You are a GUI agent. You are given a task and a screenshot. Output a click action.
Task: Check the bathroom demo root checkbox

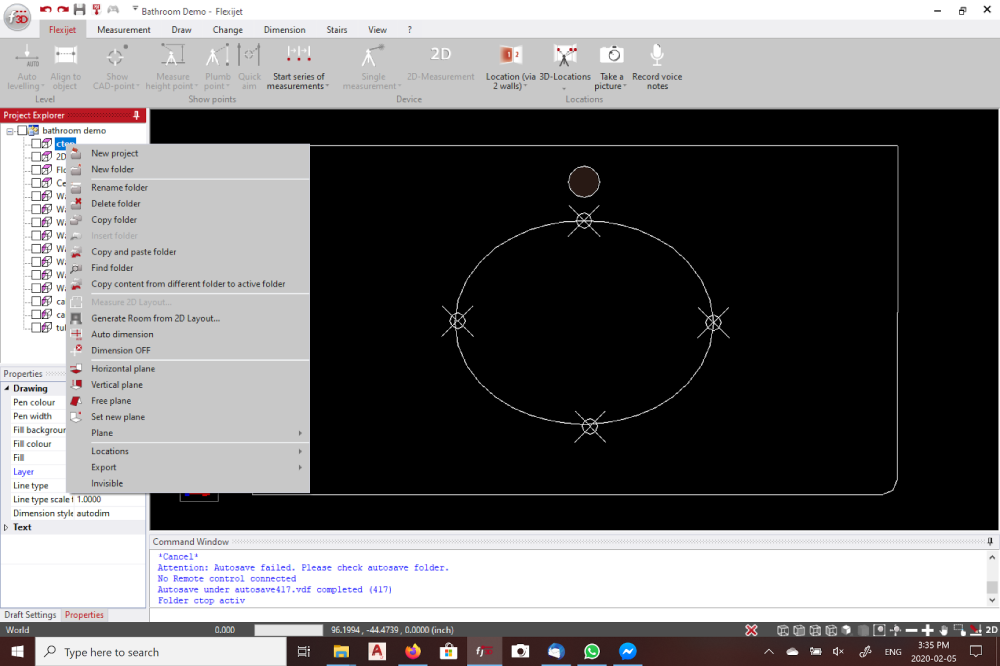tap(23, 131)
